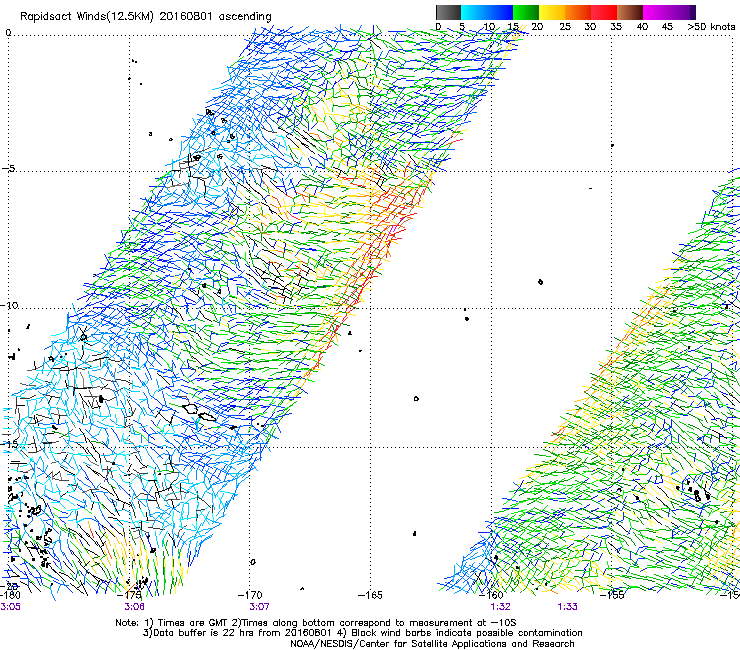
Task: Click the red 30-35 knots color segment
Action: pos(604,12)
